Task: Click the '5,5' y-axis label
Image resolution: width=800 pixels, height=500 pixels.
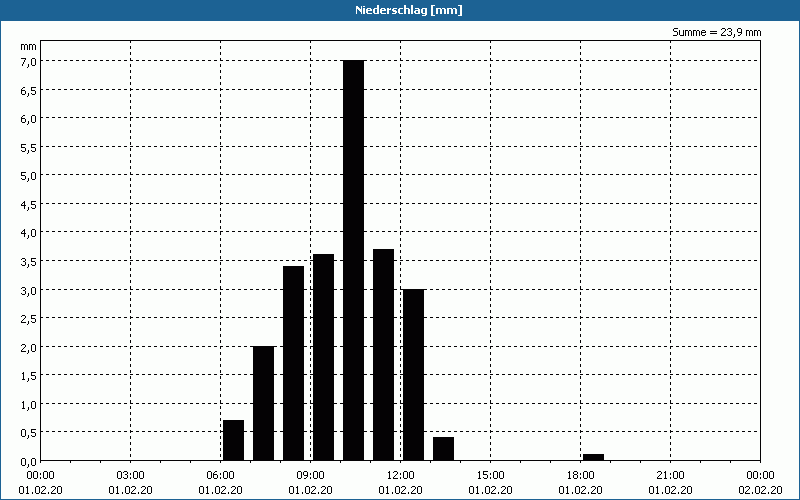Action: point(29,147)
